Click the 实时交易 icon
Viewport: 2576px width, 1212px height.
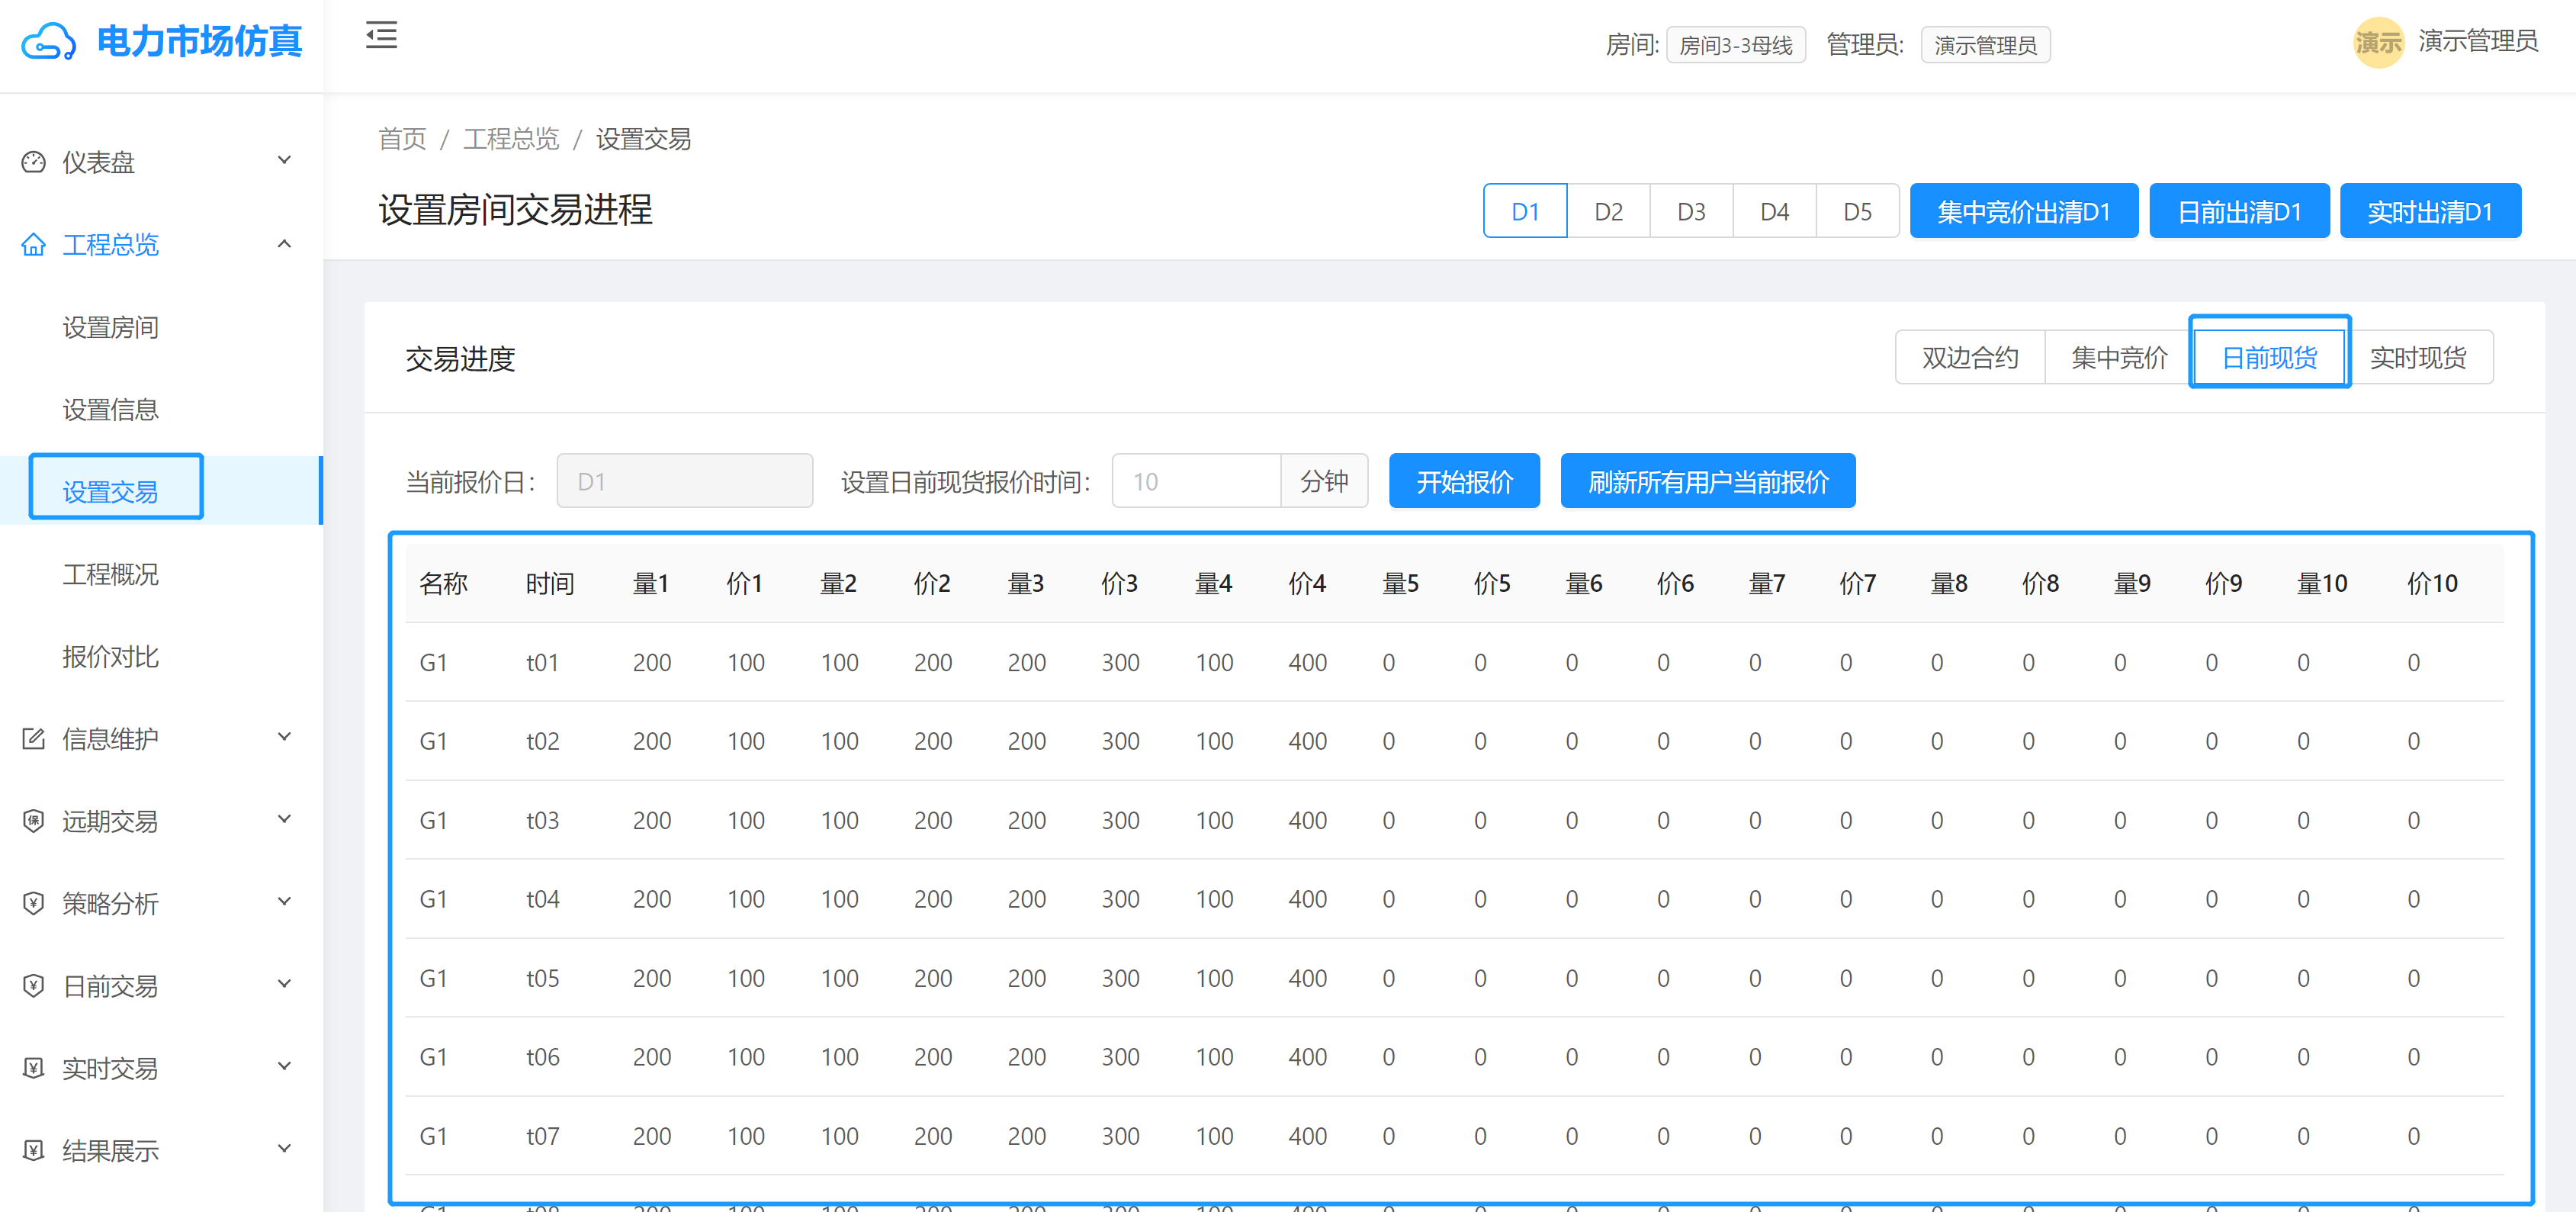[34, 1068]
